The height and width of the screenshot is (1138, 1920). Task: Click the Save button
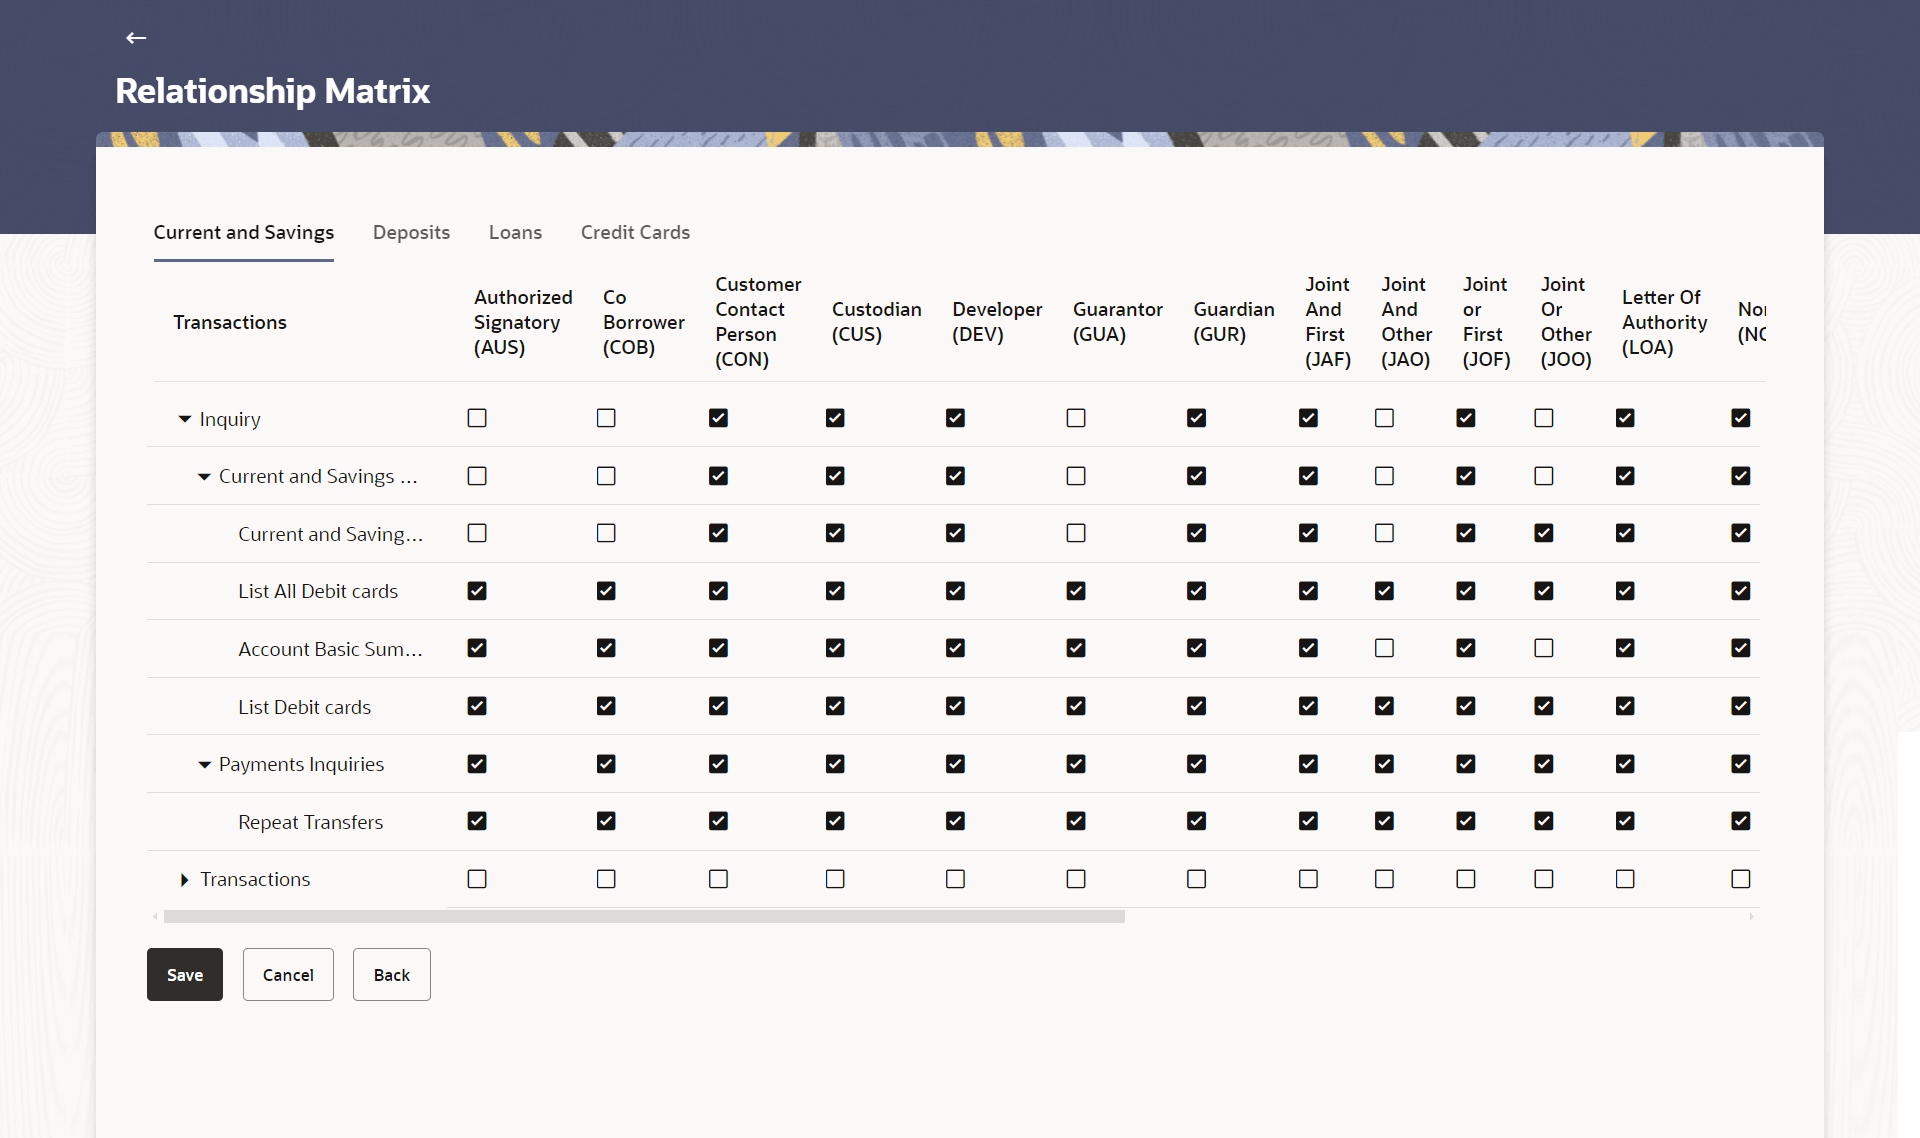click(185, 975)
